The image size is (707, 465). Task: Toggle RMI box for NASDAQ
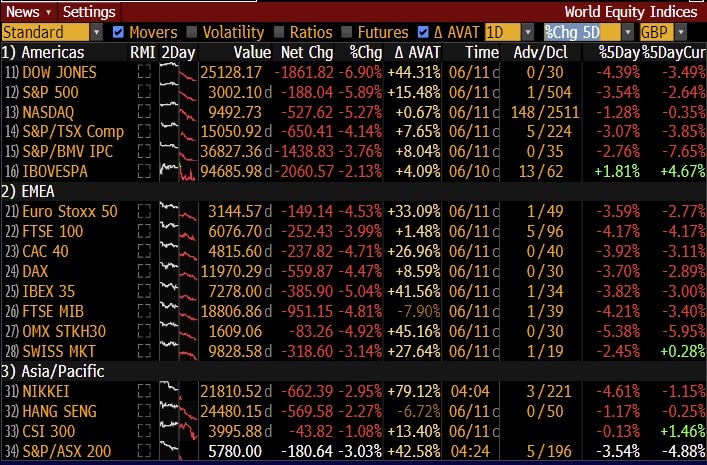[144, 112]
